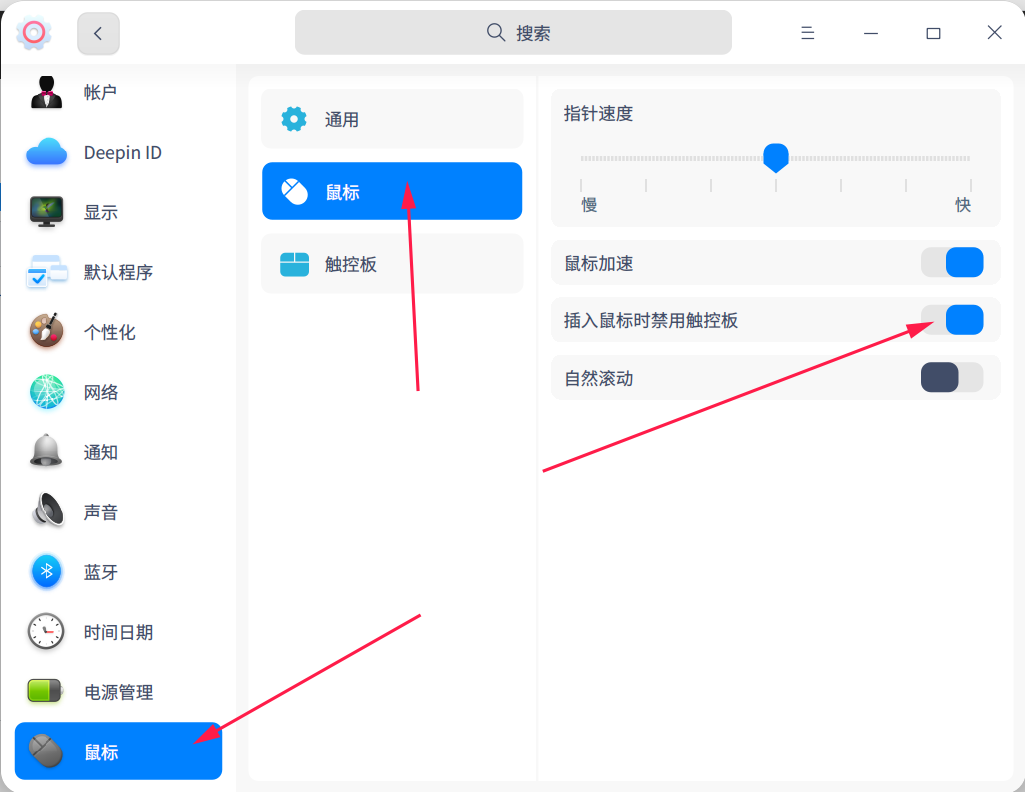Click the sound speaker icon
The image size is (1025, 792).
pyautogui.click(x=48, y=510)
